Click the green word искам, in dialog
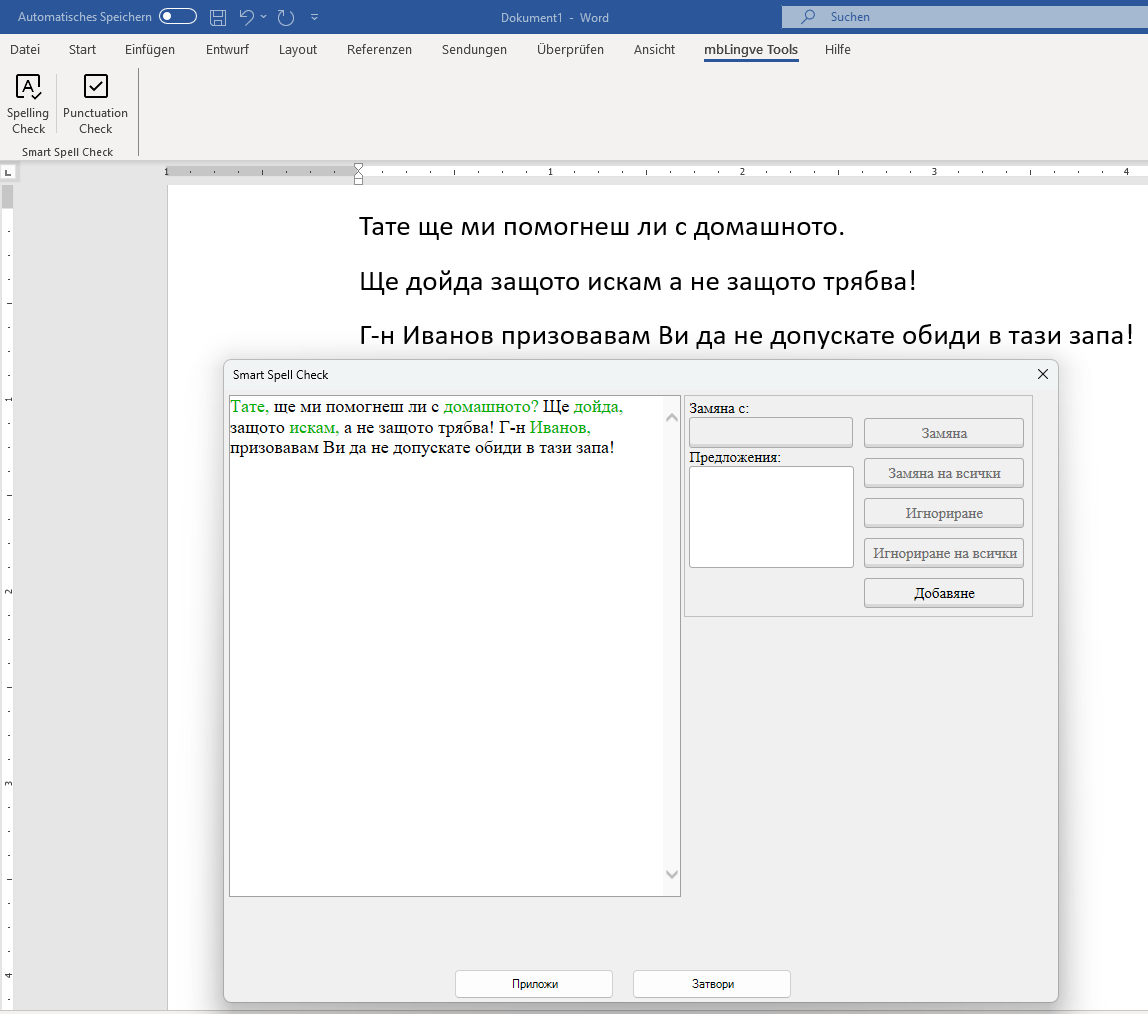 click(314, 427)
